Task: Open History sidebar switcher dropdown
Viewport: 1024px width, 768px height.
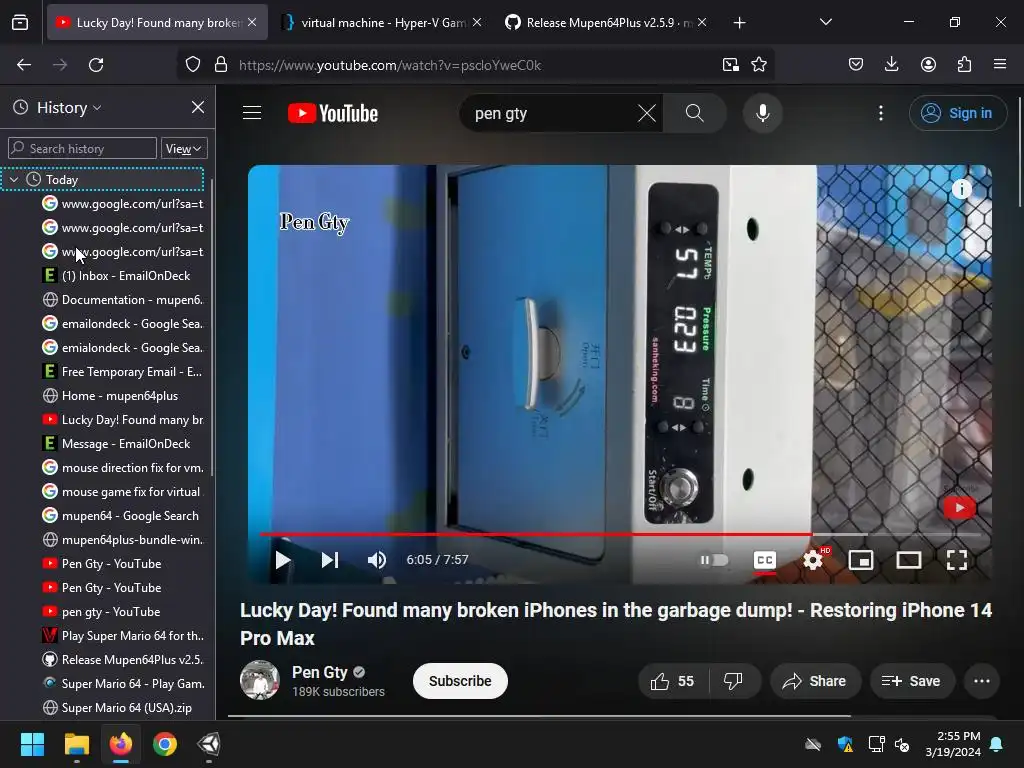Action: pos(69,108)
